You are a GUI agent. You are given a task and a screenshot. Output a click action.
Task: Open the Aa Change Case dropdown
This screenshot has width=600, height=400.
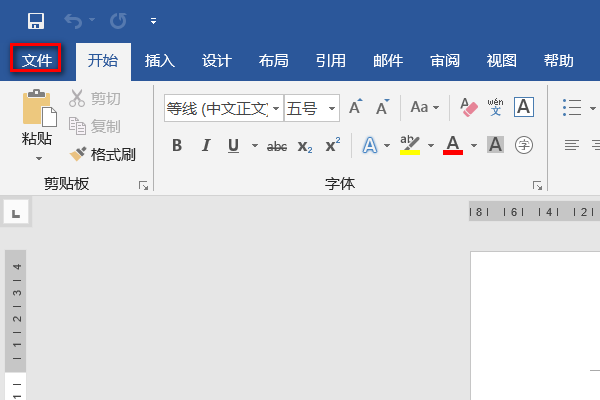pyautogui.click(x=425, y=107)
